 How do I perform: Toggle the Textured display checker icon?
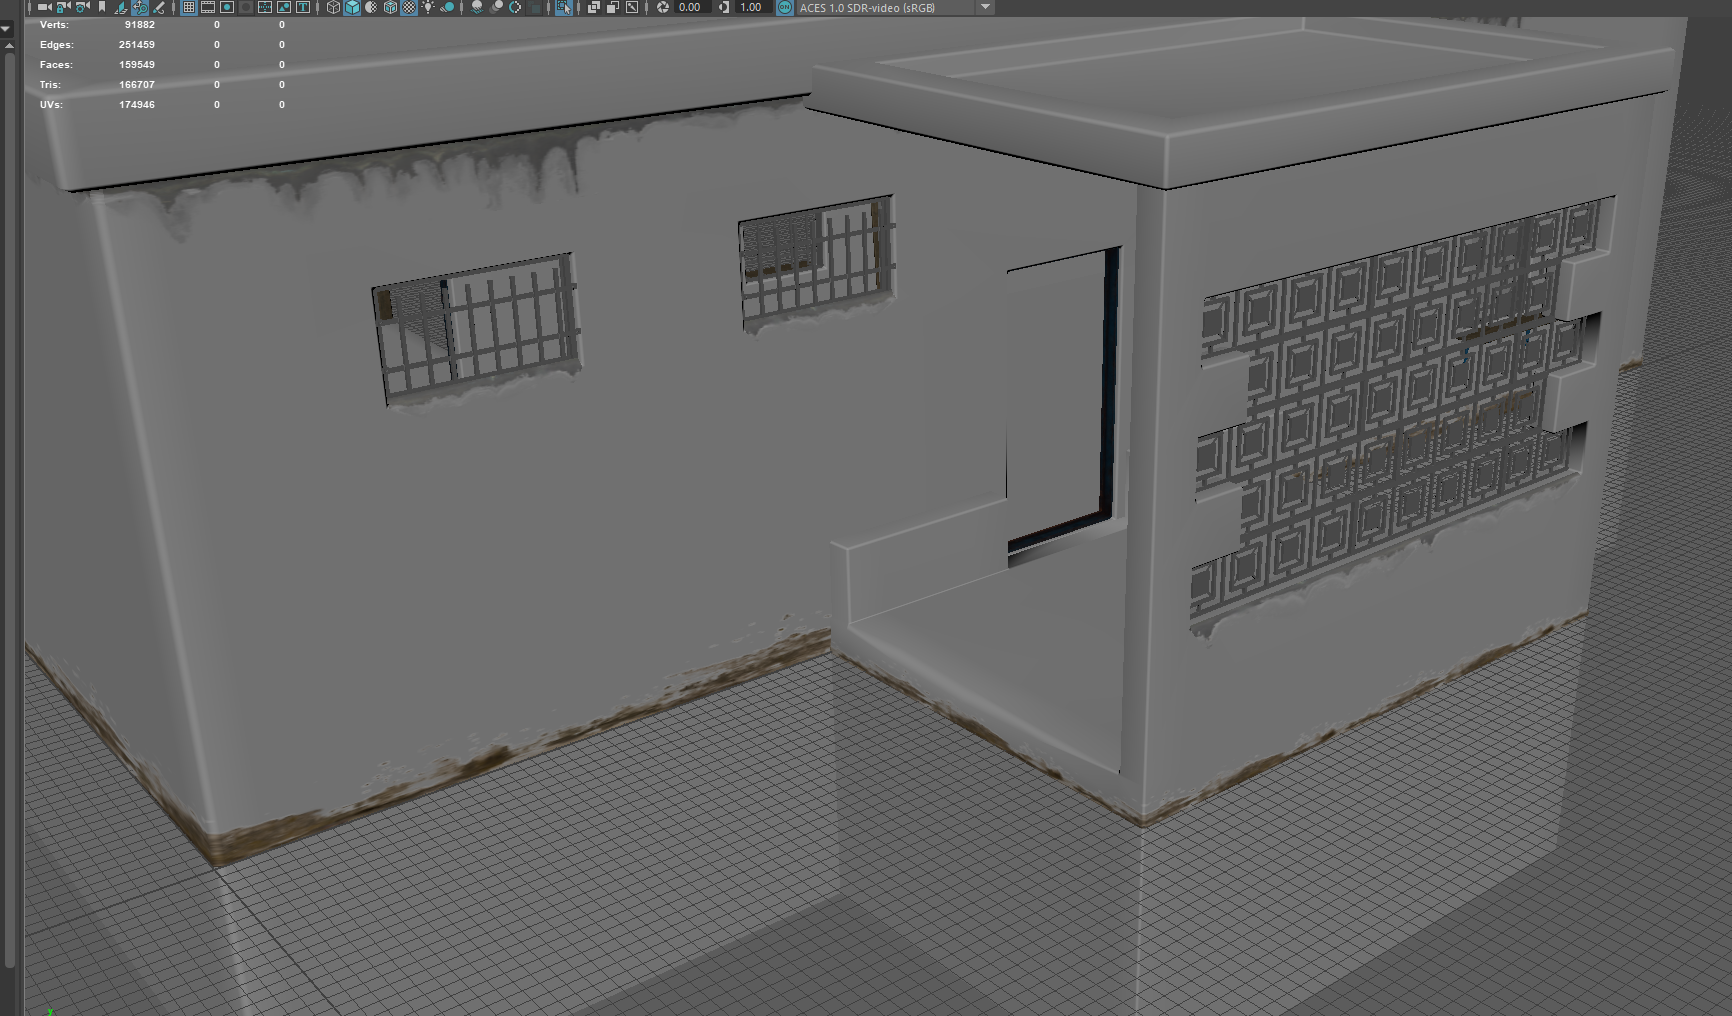(x=409, y=7)
